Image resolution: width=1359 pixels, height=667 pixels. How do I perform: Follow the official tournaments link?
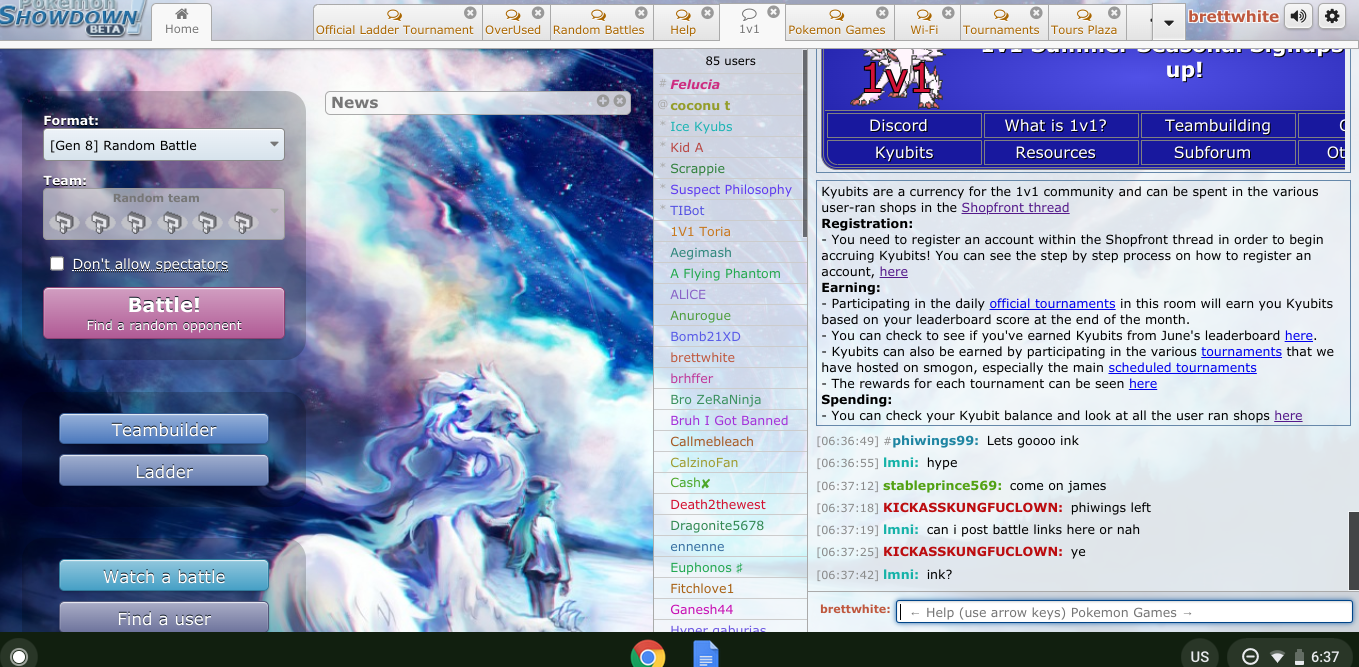point(1052,304)
